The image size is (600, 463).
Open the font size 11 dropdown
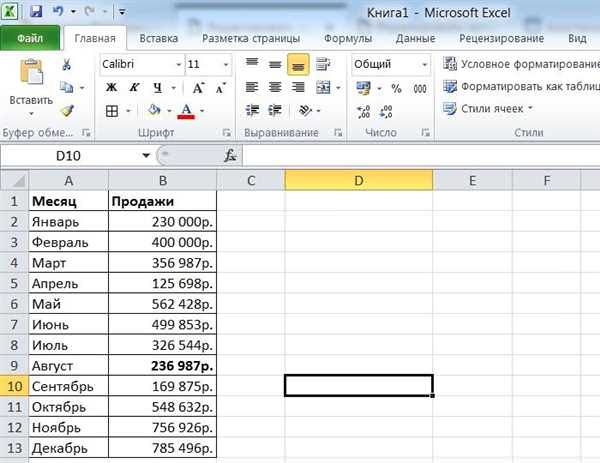click(226, 64)
